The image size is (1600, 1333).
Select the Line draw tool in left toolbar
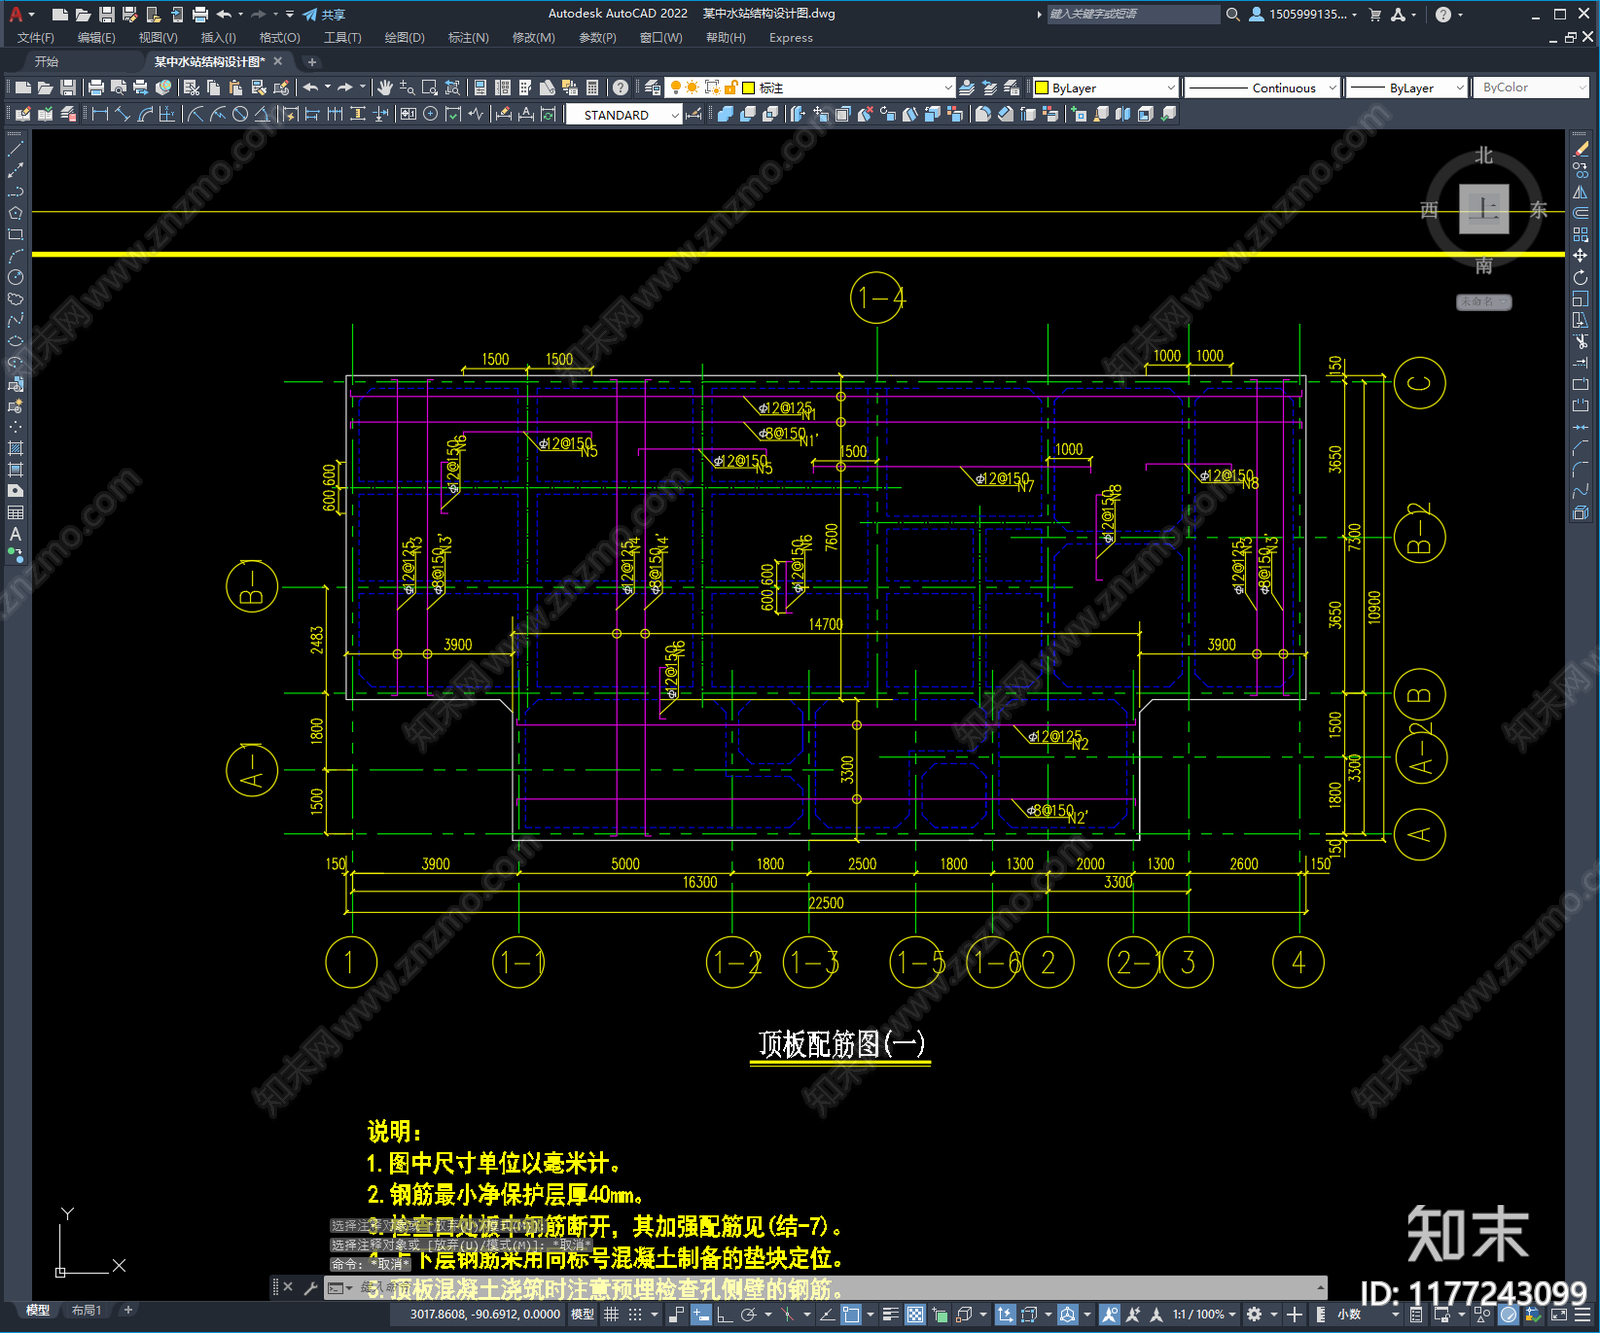coord(15,149)
